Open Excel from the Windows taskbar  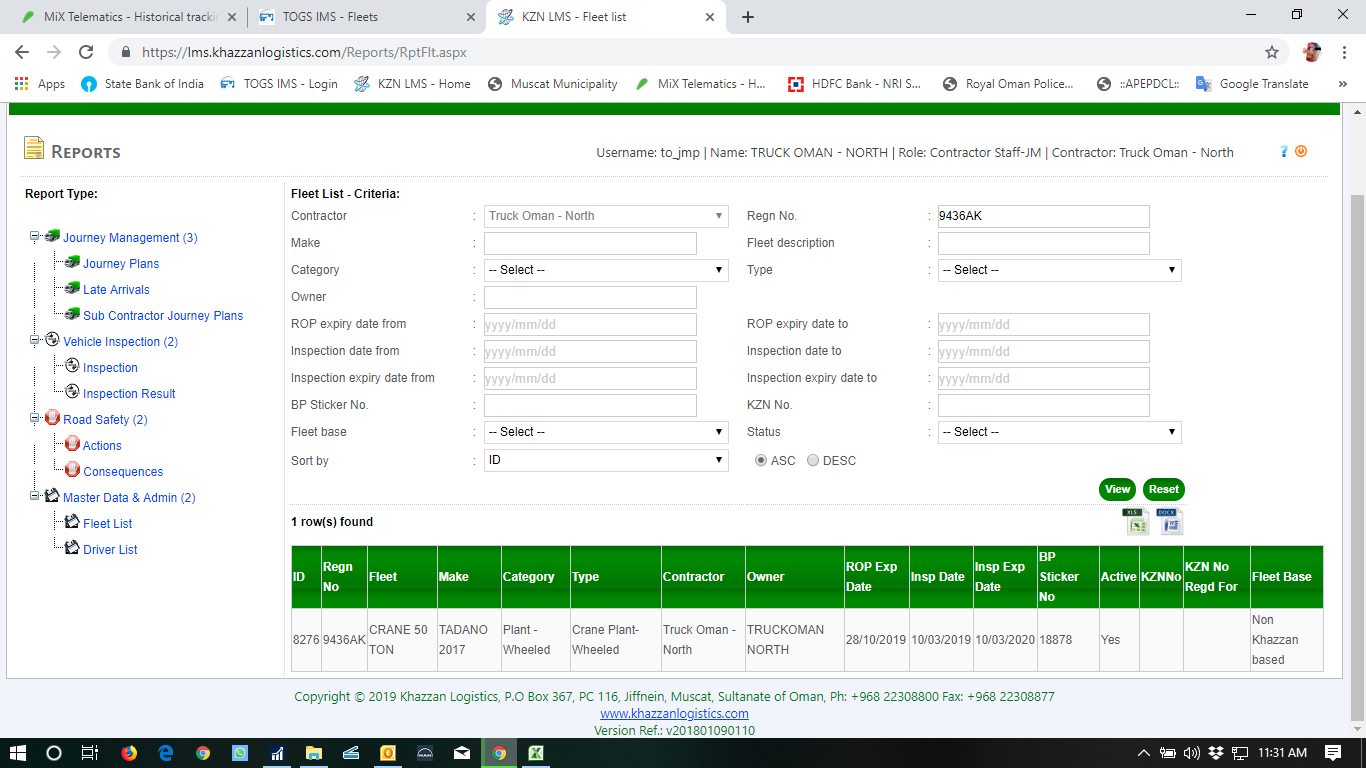(536, 753)
